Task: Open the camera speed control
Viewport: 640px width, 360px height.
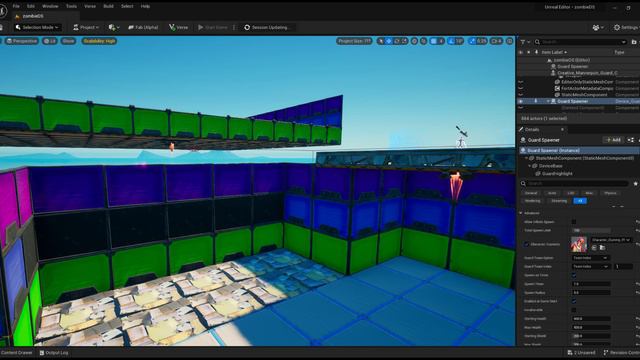Action: (x=497, y=41)
